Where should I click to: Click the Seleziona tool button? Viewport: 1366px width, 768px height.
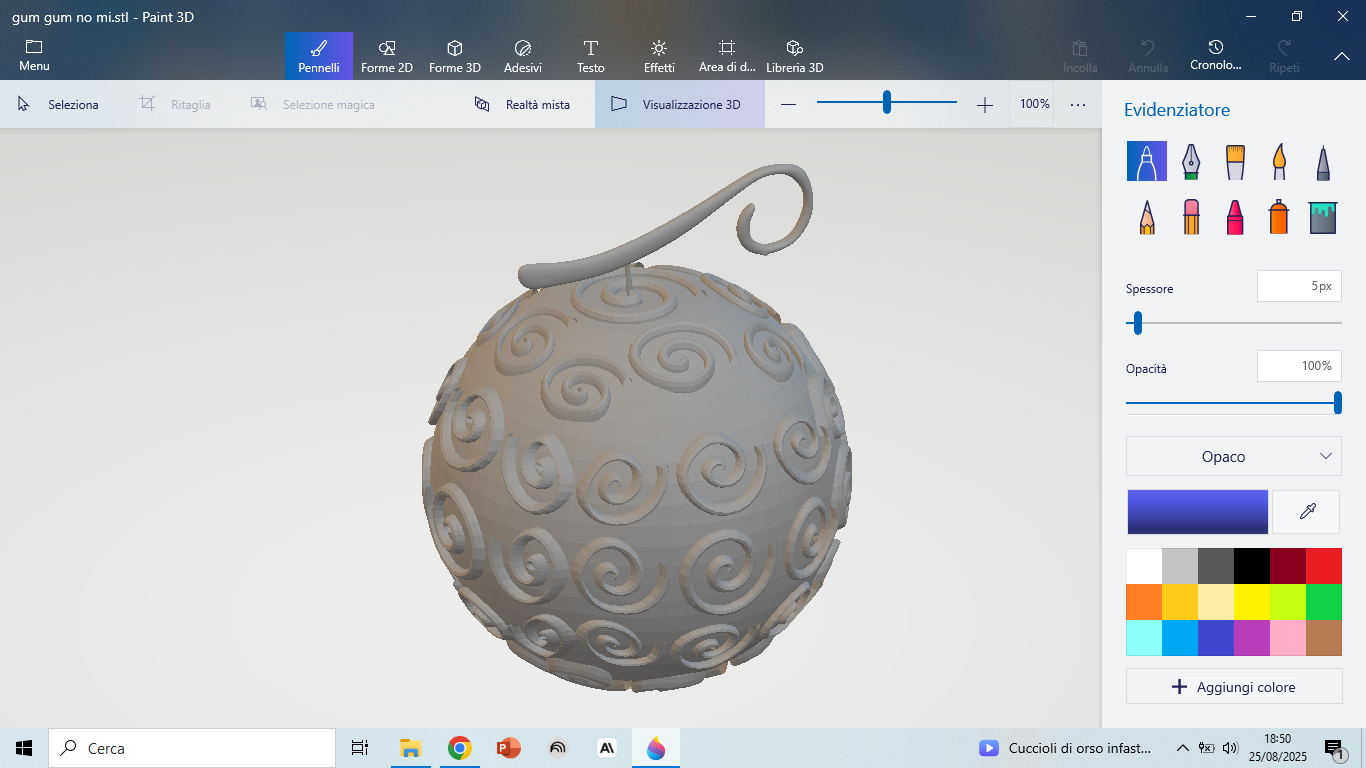click(59, 104)
